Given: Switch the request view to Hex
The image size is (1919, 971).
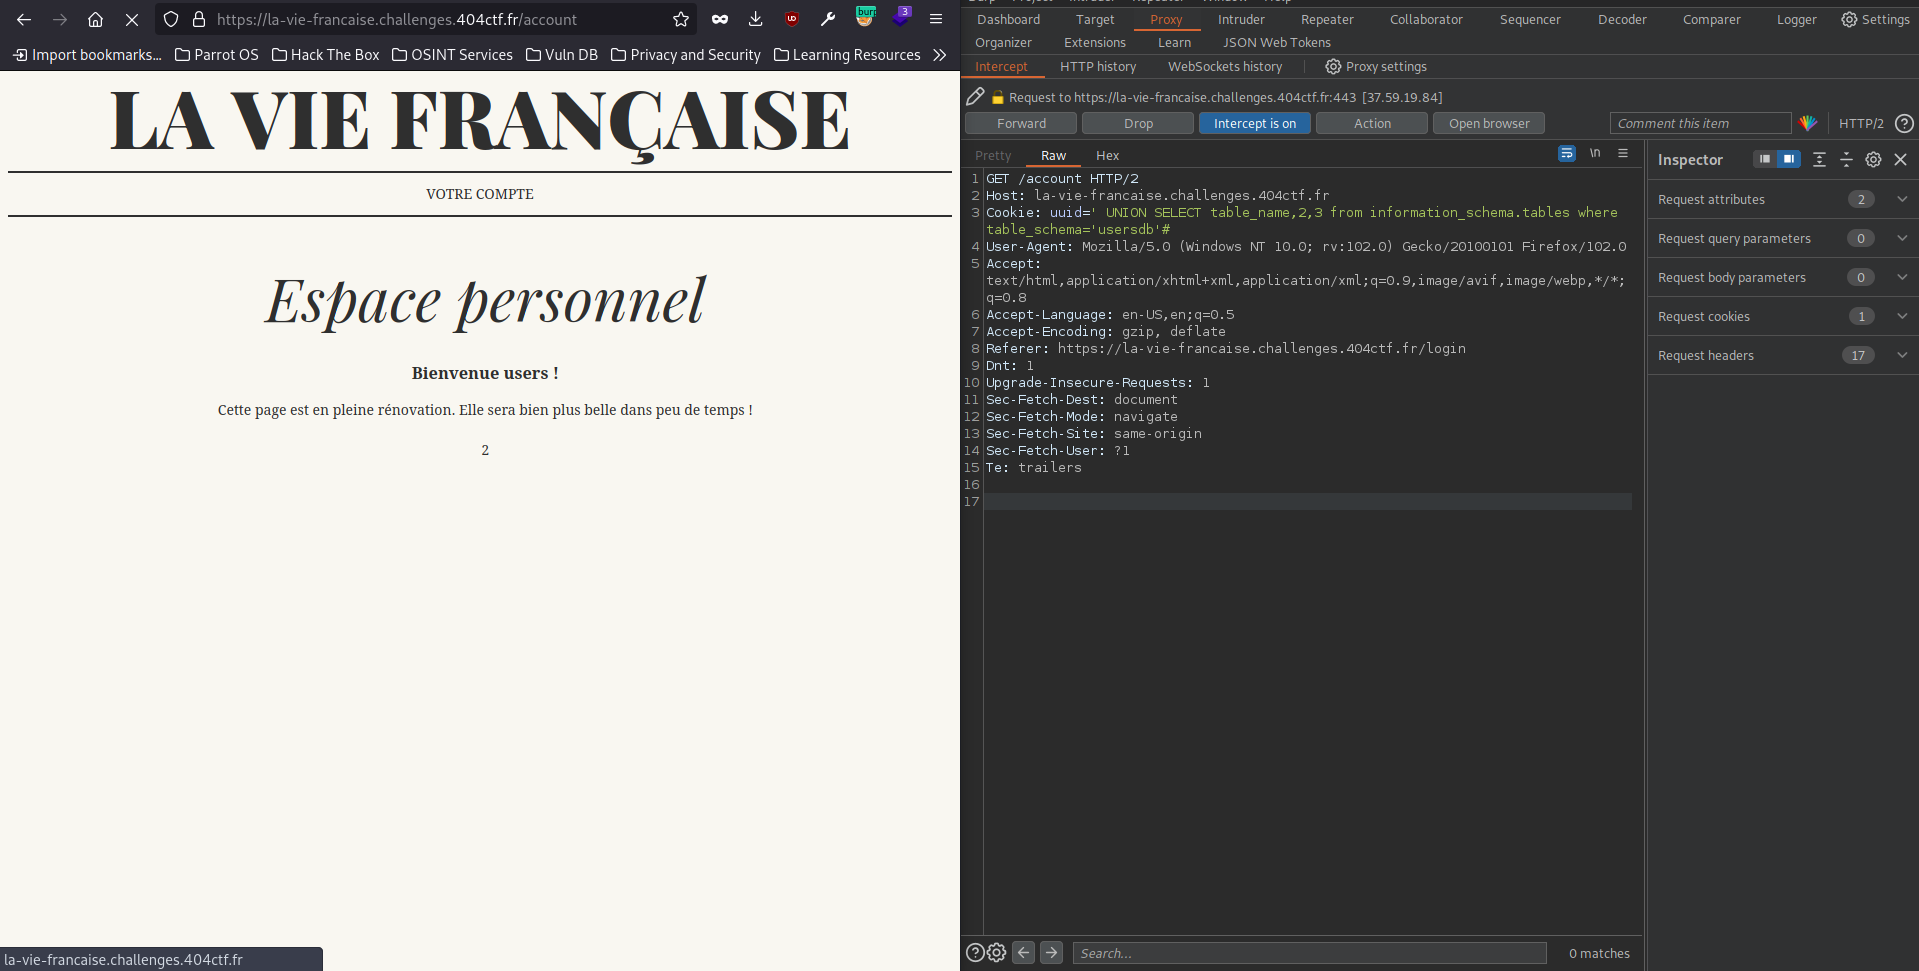Looking at the screenshot, I should [x=1106, y=155].
